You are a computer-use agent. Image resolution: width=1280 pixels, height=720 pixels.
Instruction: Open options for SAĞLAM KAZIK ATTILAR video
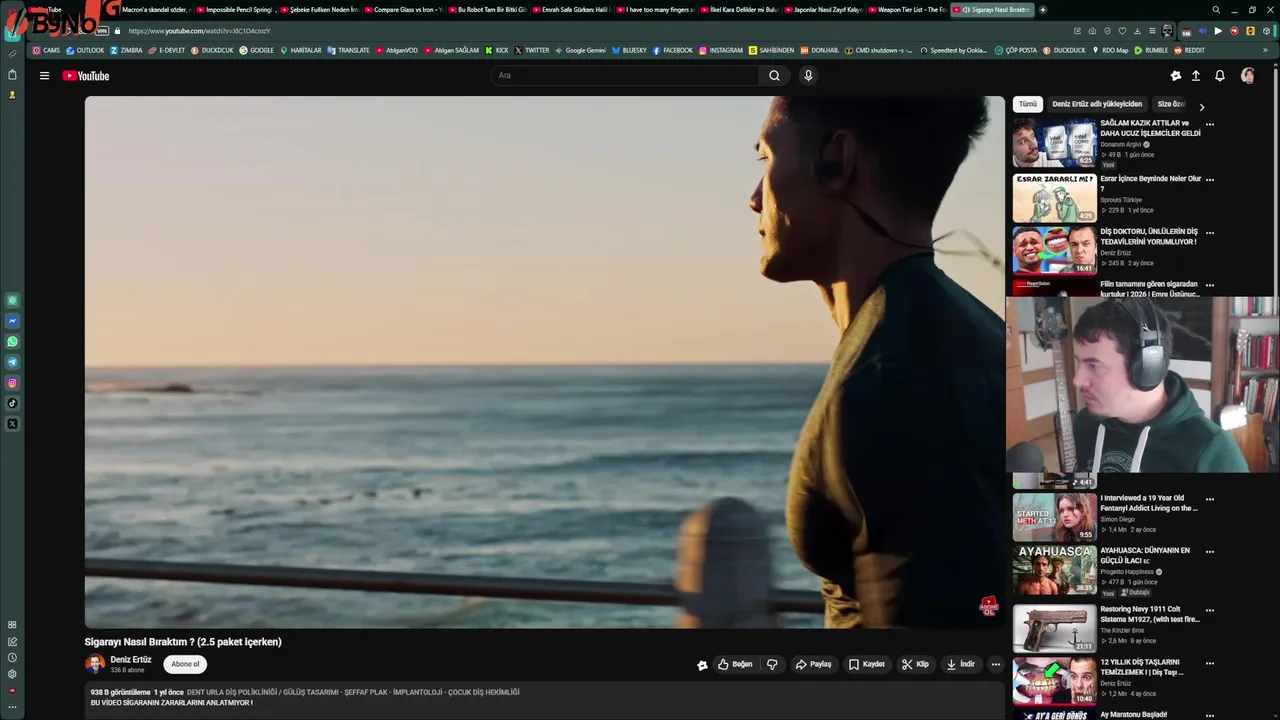[x=1210, y=125]
